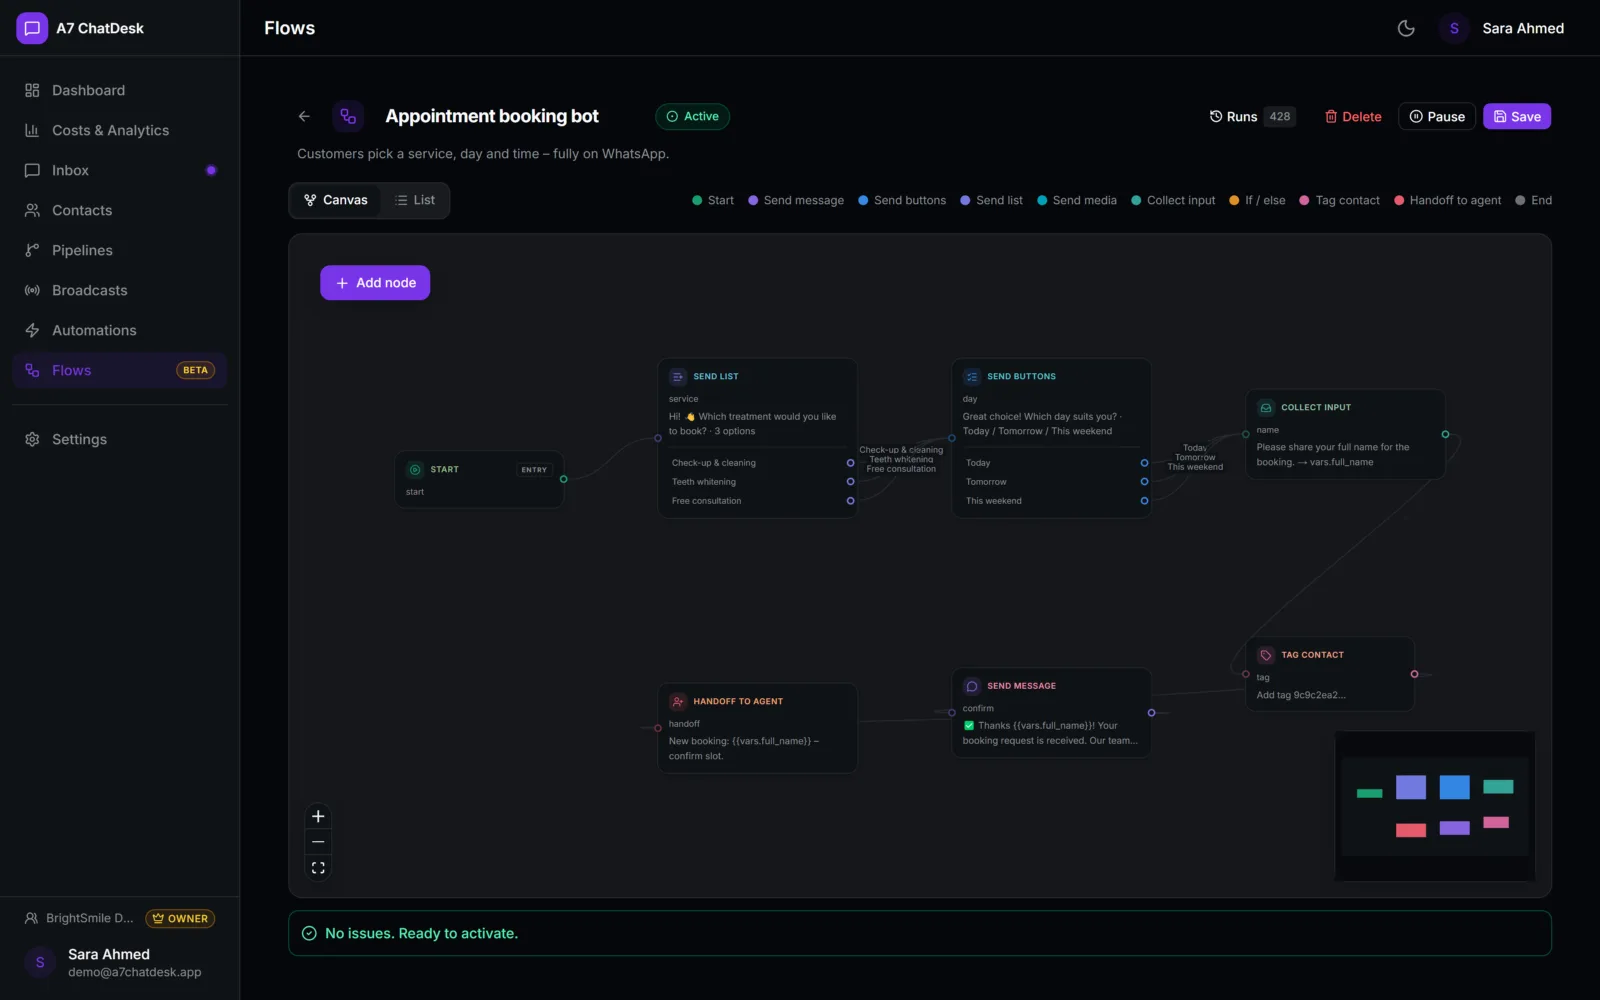Click the canvas minimap
Screen dimensions: 1600x1000
[1435, 806]
